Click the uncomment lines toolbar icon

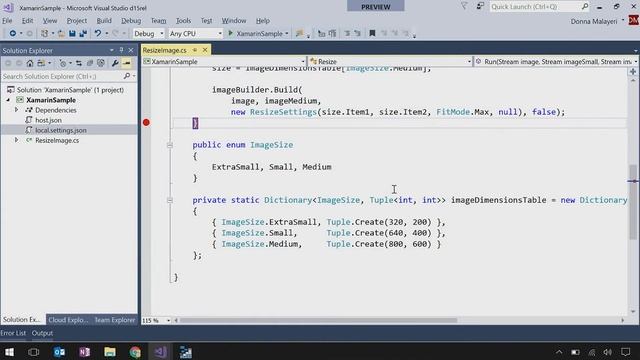[x=357, y=33]
